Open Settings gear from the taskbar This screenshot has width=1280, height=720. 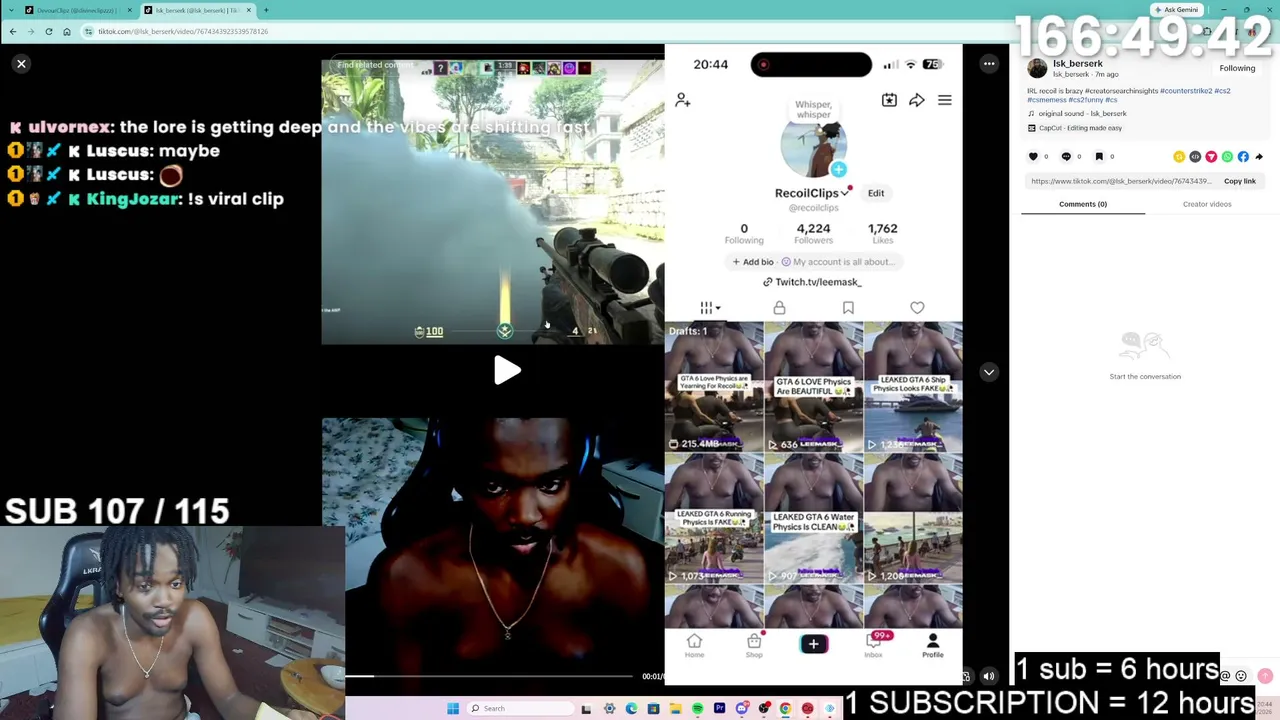(609, 709)
